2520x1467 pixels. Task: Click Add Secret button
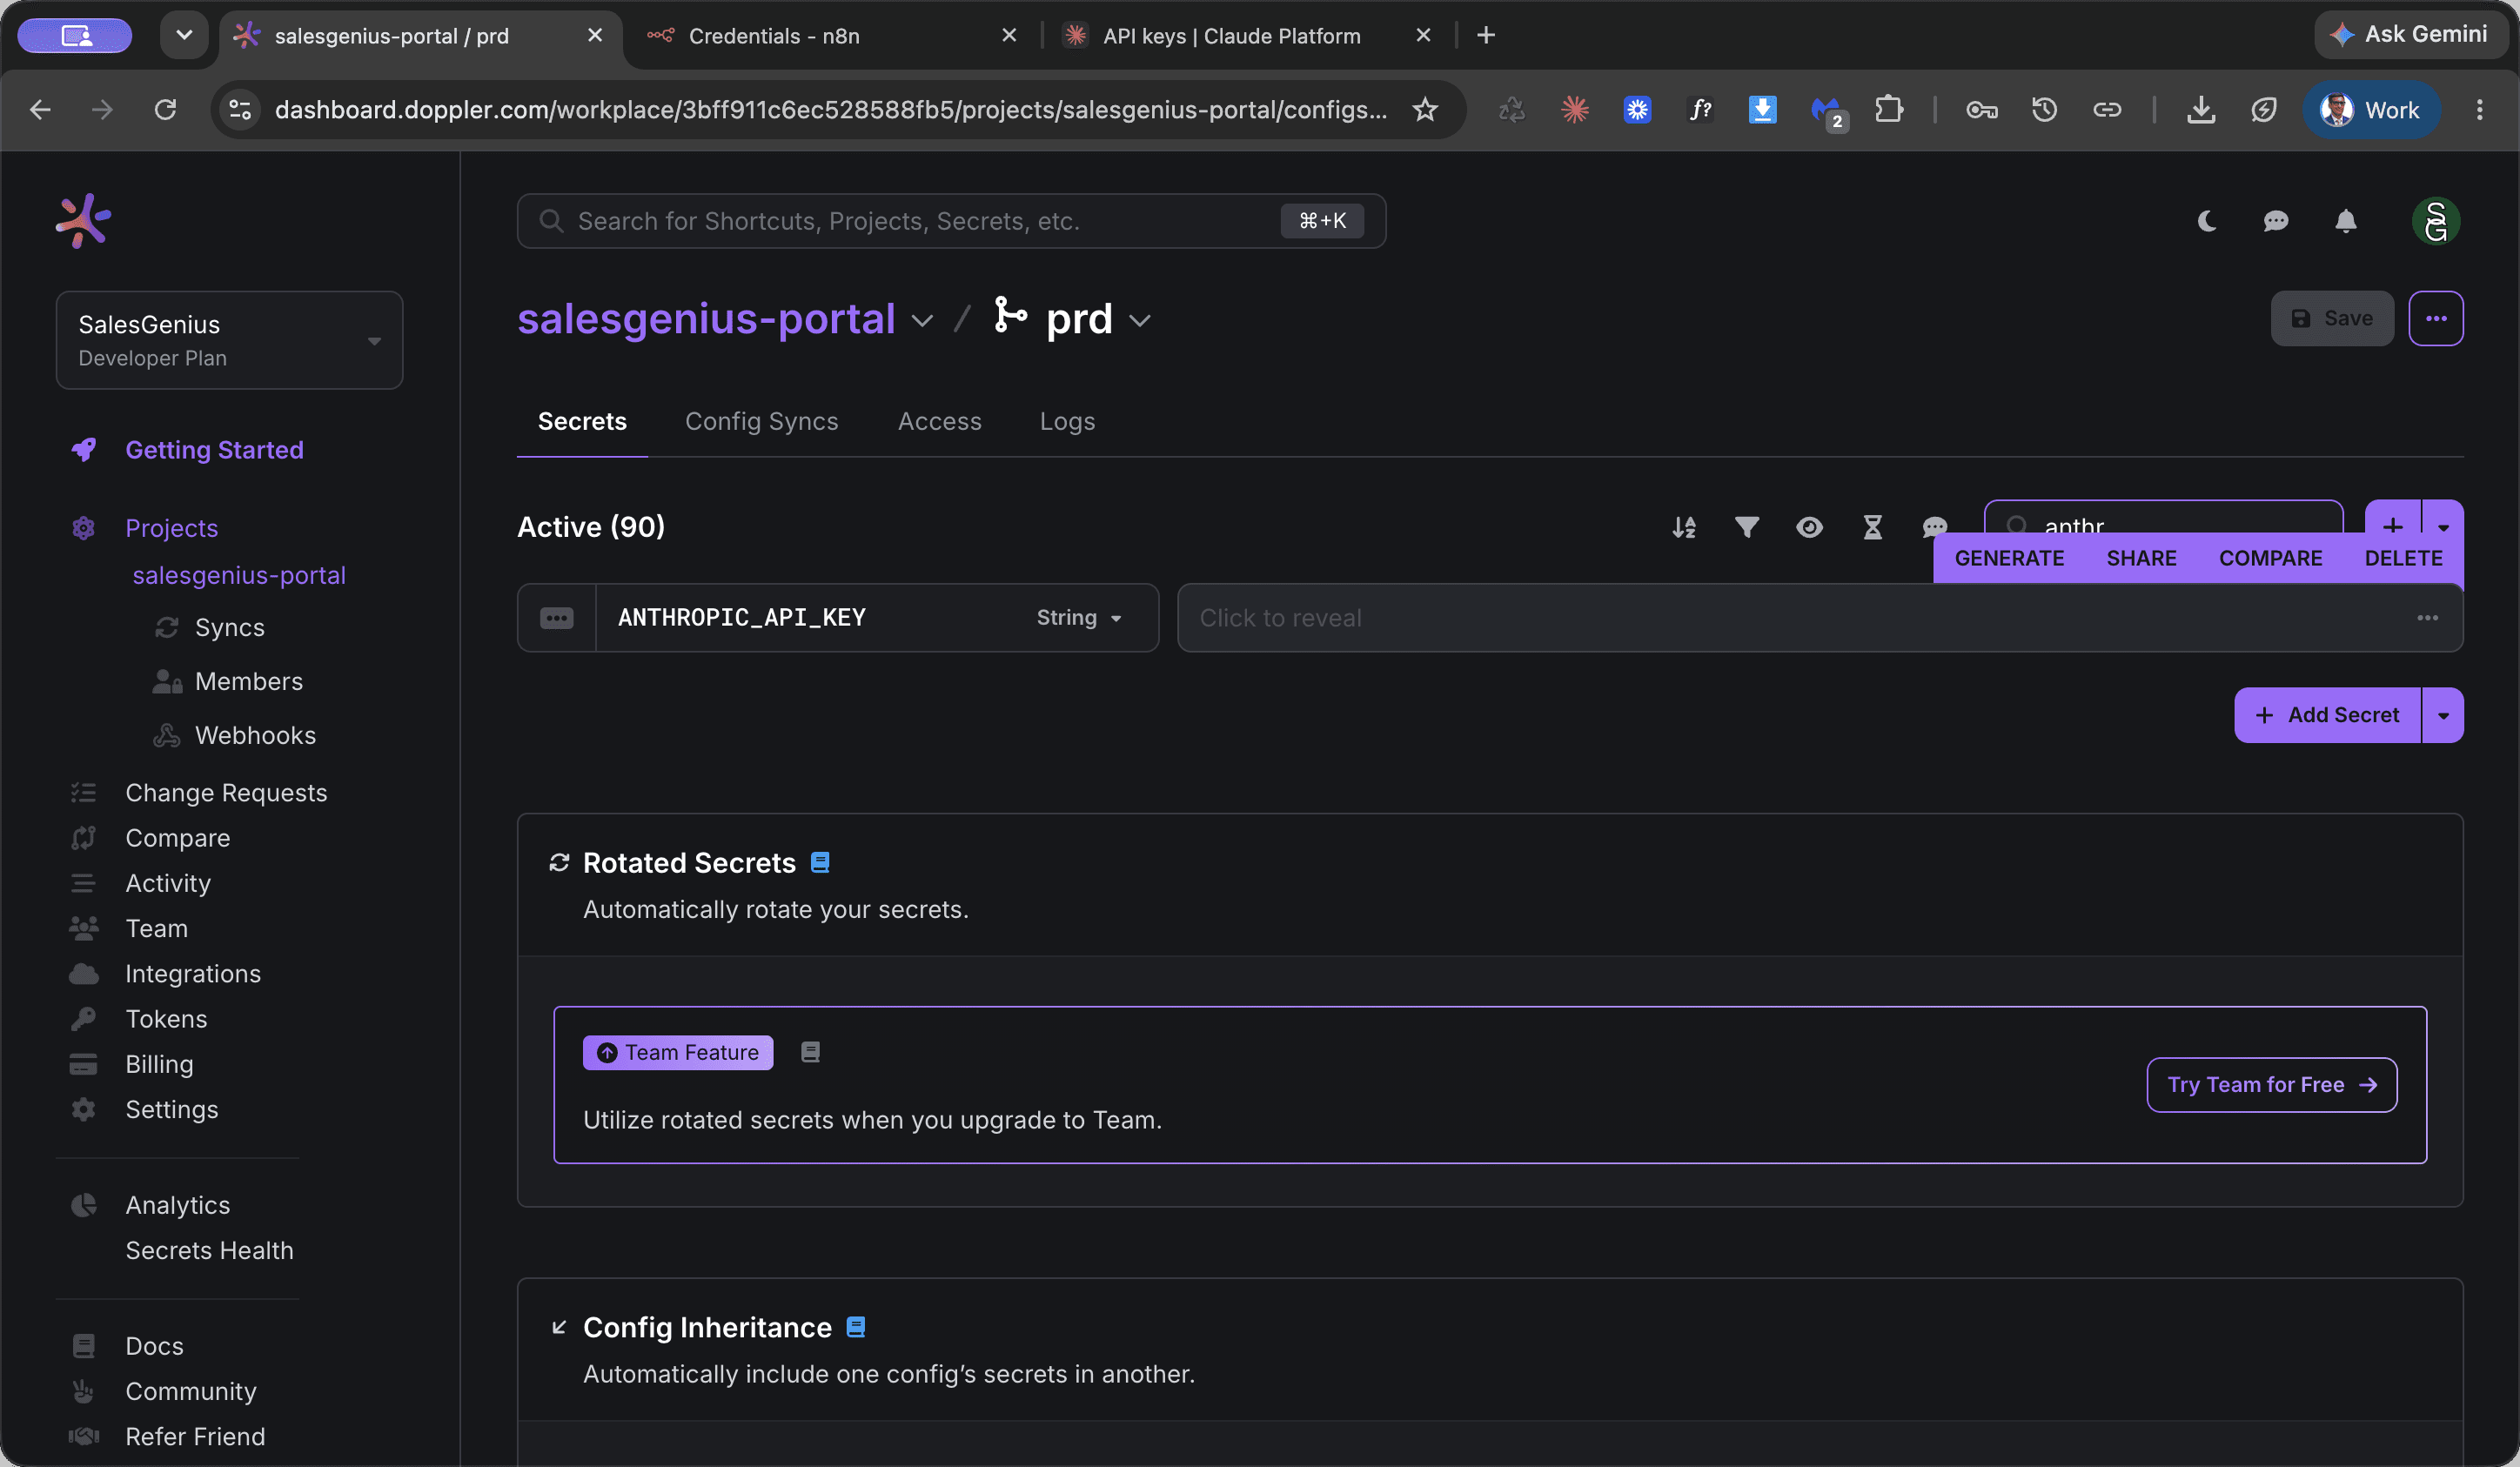pyautogui.click(x=2328, y=715)
